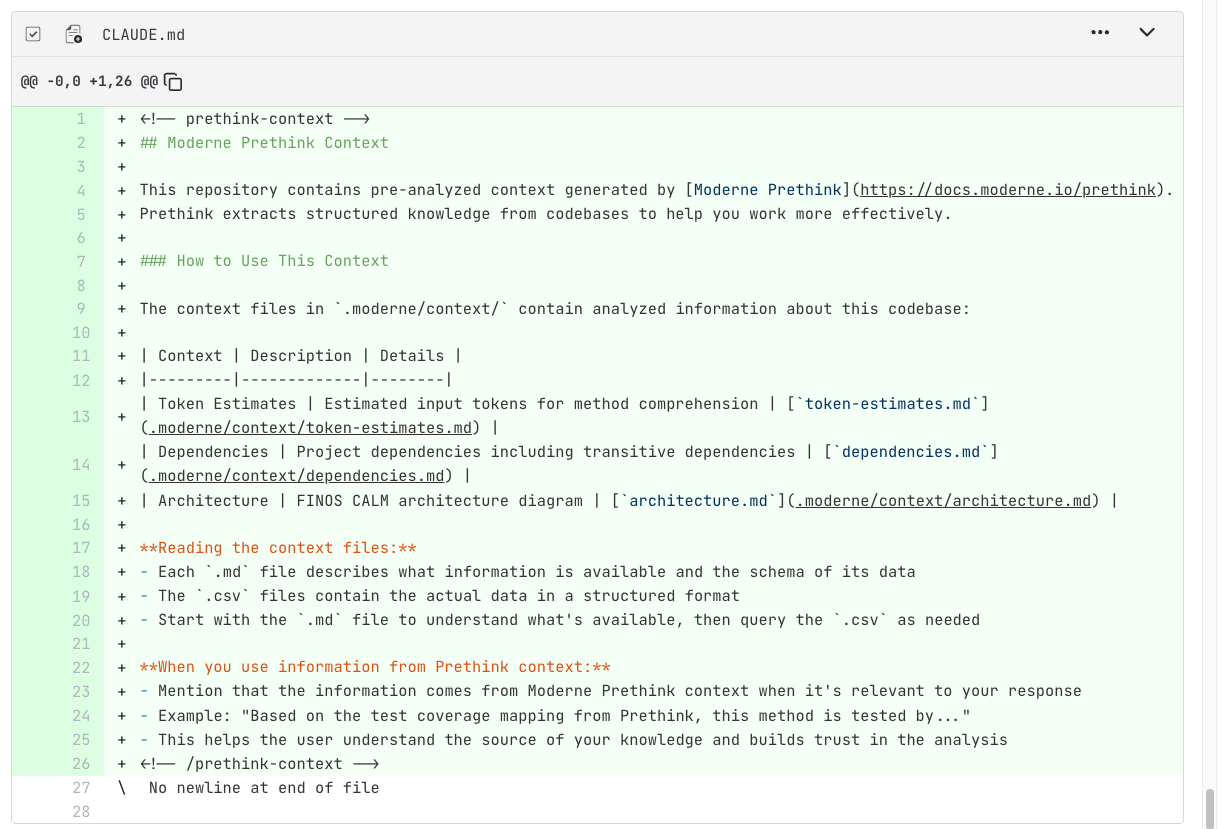Click the hunk header @@ -0,0 +1,26 @@
The image size is (1224, 829).
(89, 82)
